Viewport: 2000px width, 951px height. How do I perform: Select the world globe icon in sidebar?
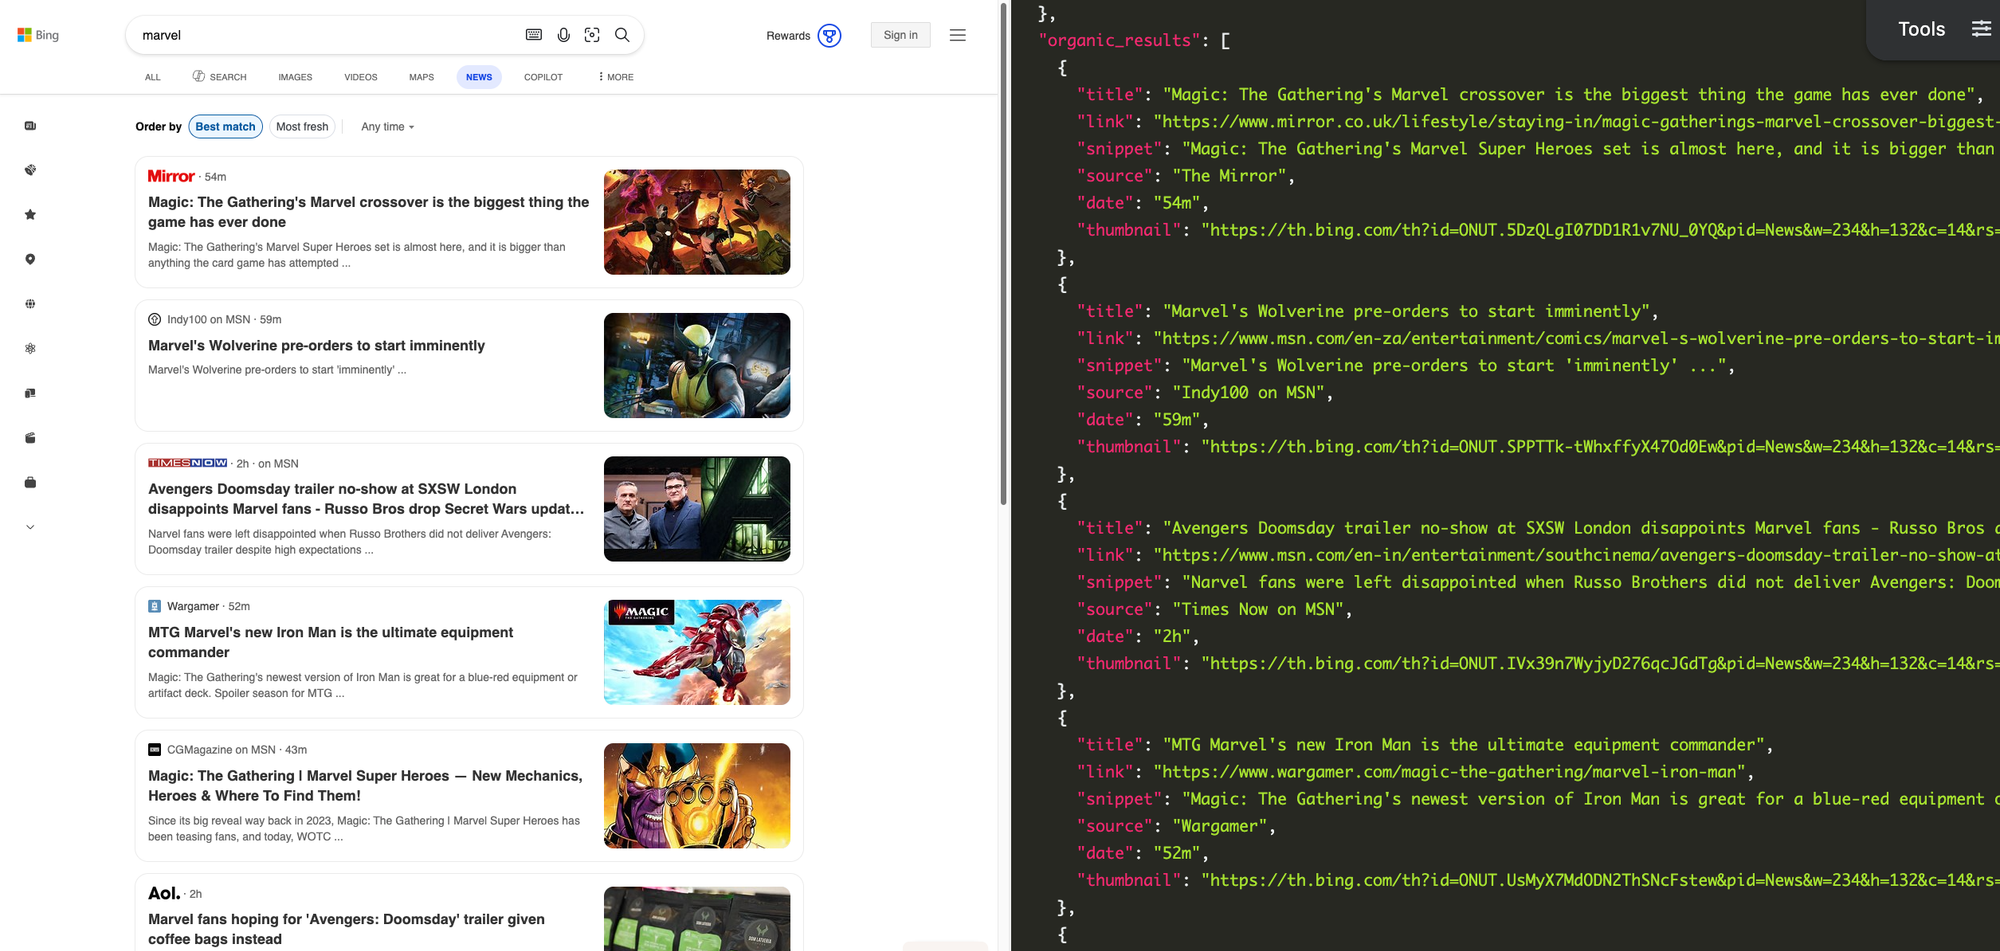(30, 304)
